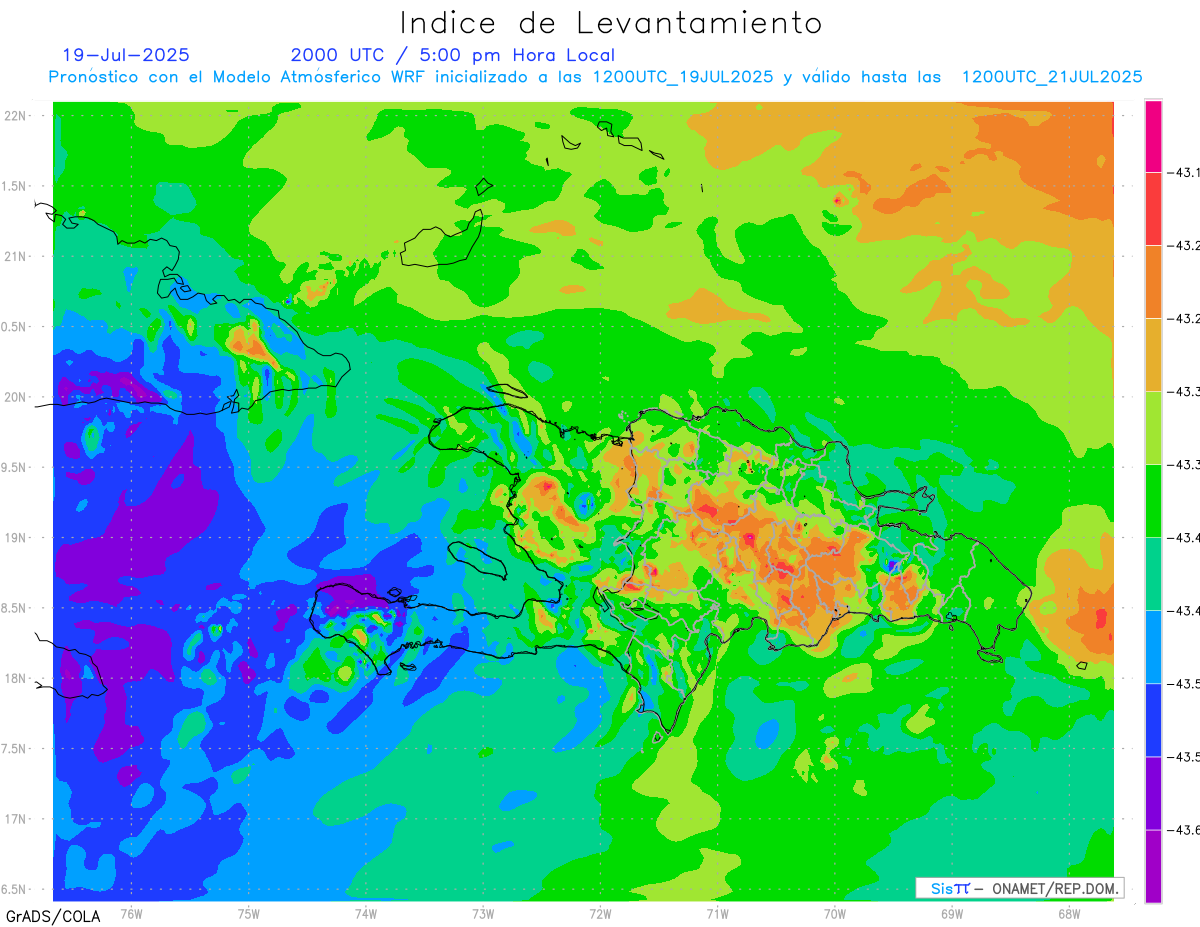
Task: Select the dark orange colorbar swatch
Action: tap(1153, 282)
